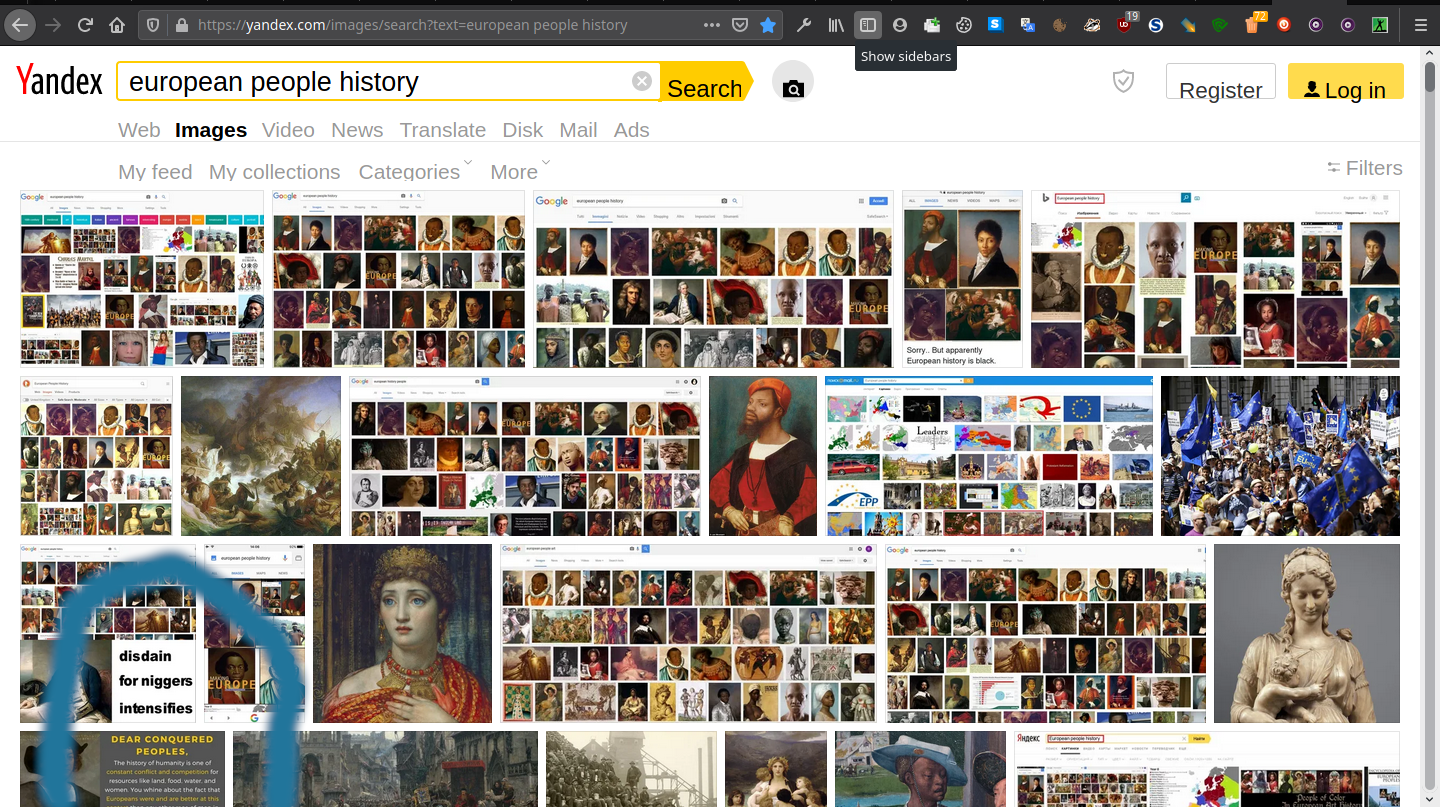
Task: Click the round blue S extension icon
Action: (1156, 25)
